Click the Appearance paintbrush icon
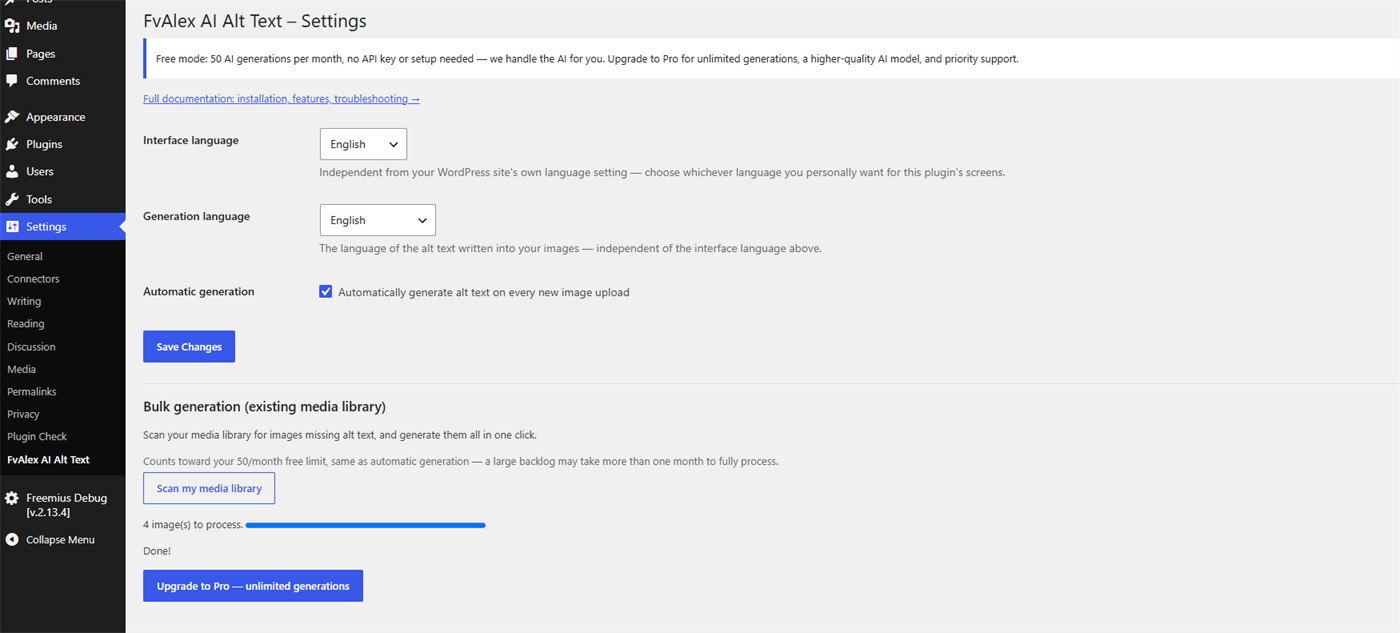Image resolution: width=1400 pixels, height=633 pixels. point(12,117)
